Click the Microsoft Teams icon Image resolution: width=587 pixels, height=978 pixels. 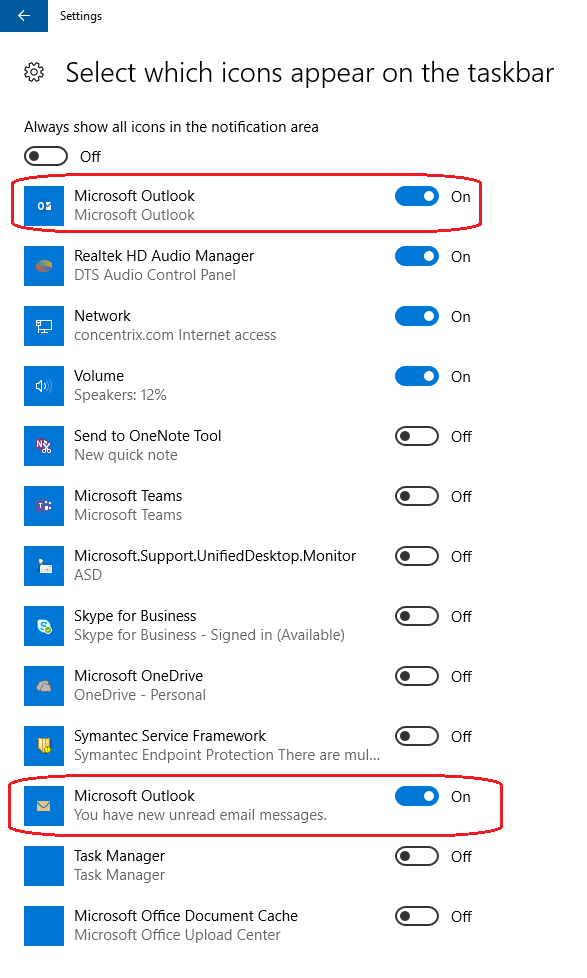click(44, 506)
